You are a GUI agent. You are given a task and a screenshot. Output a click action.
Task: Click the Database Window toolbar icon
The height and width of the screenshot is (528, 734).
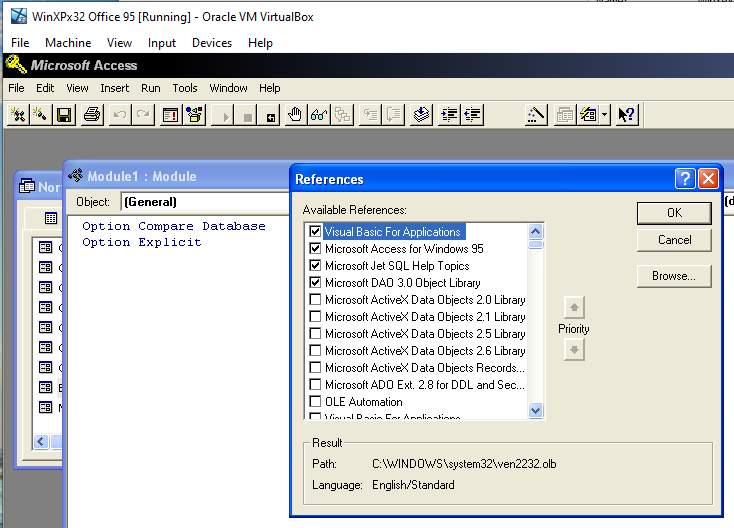pyautogui.click(x=565, y=115)
